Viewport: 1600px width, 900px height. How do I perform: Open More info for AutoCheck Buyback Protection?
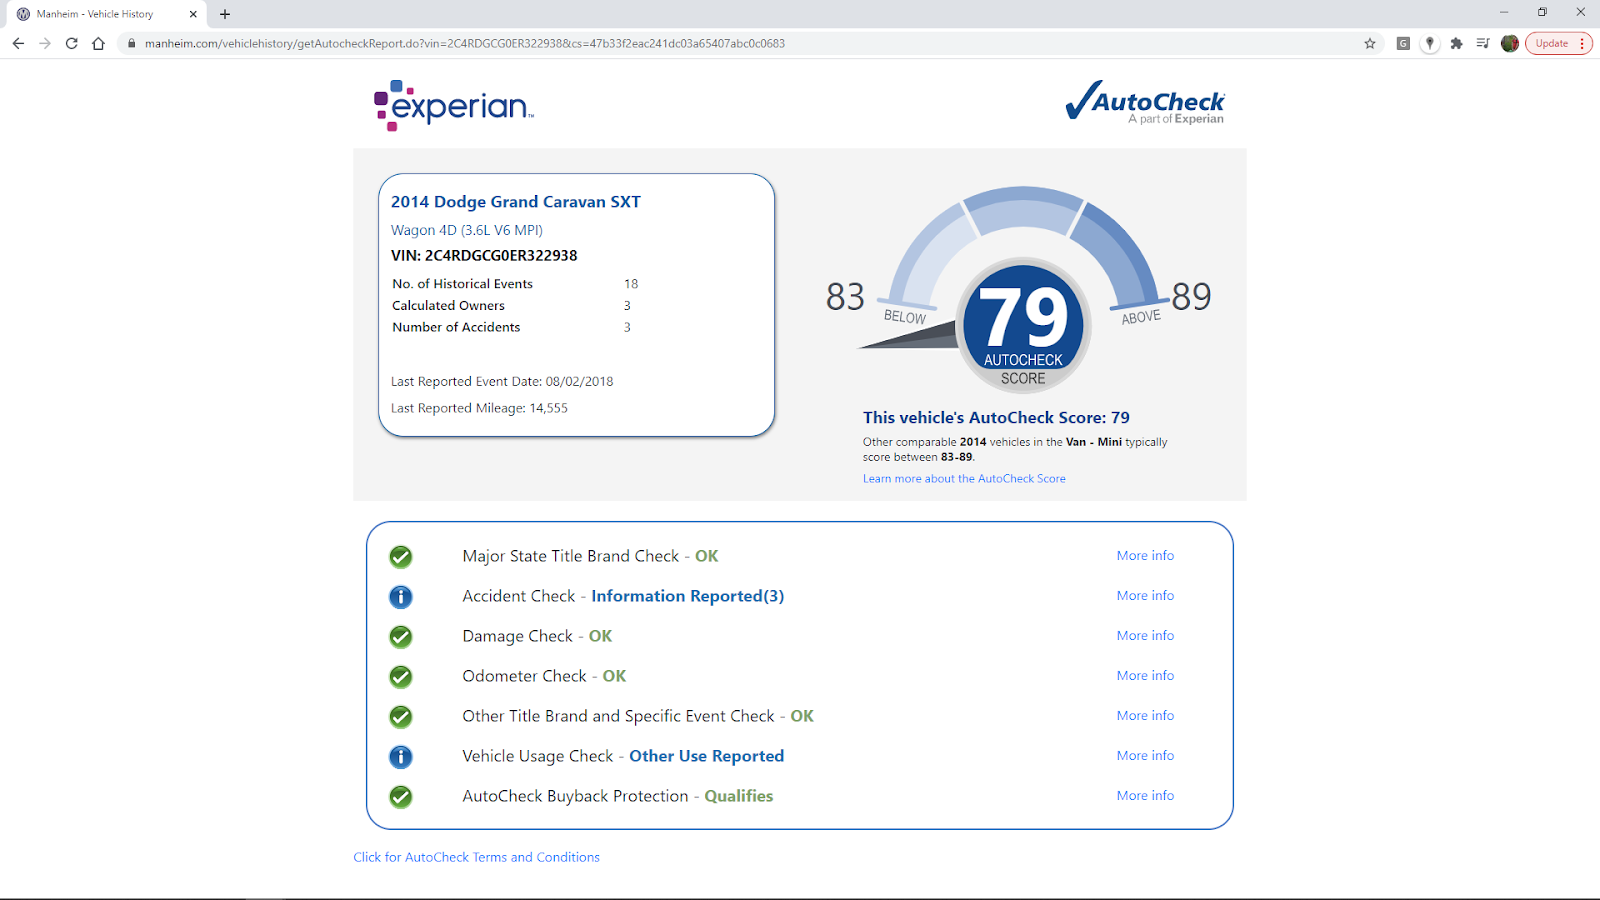click(x=1145, y=795)
